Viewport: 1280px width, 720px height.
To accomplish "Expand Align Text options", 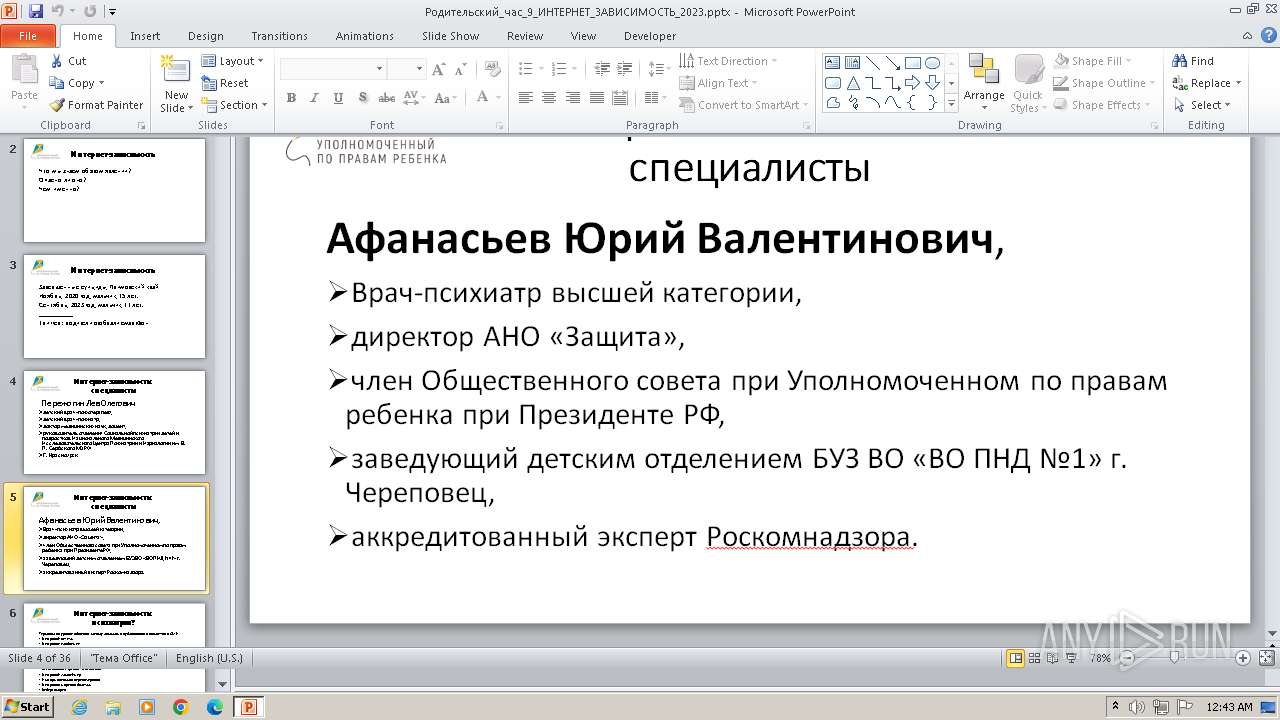I will click(x=718, y=83).
